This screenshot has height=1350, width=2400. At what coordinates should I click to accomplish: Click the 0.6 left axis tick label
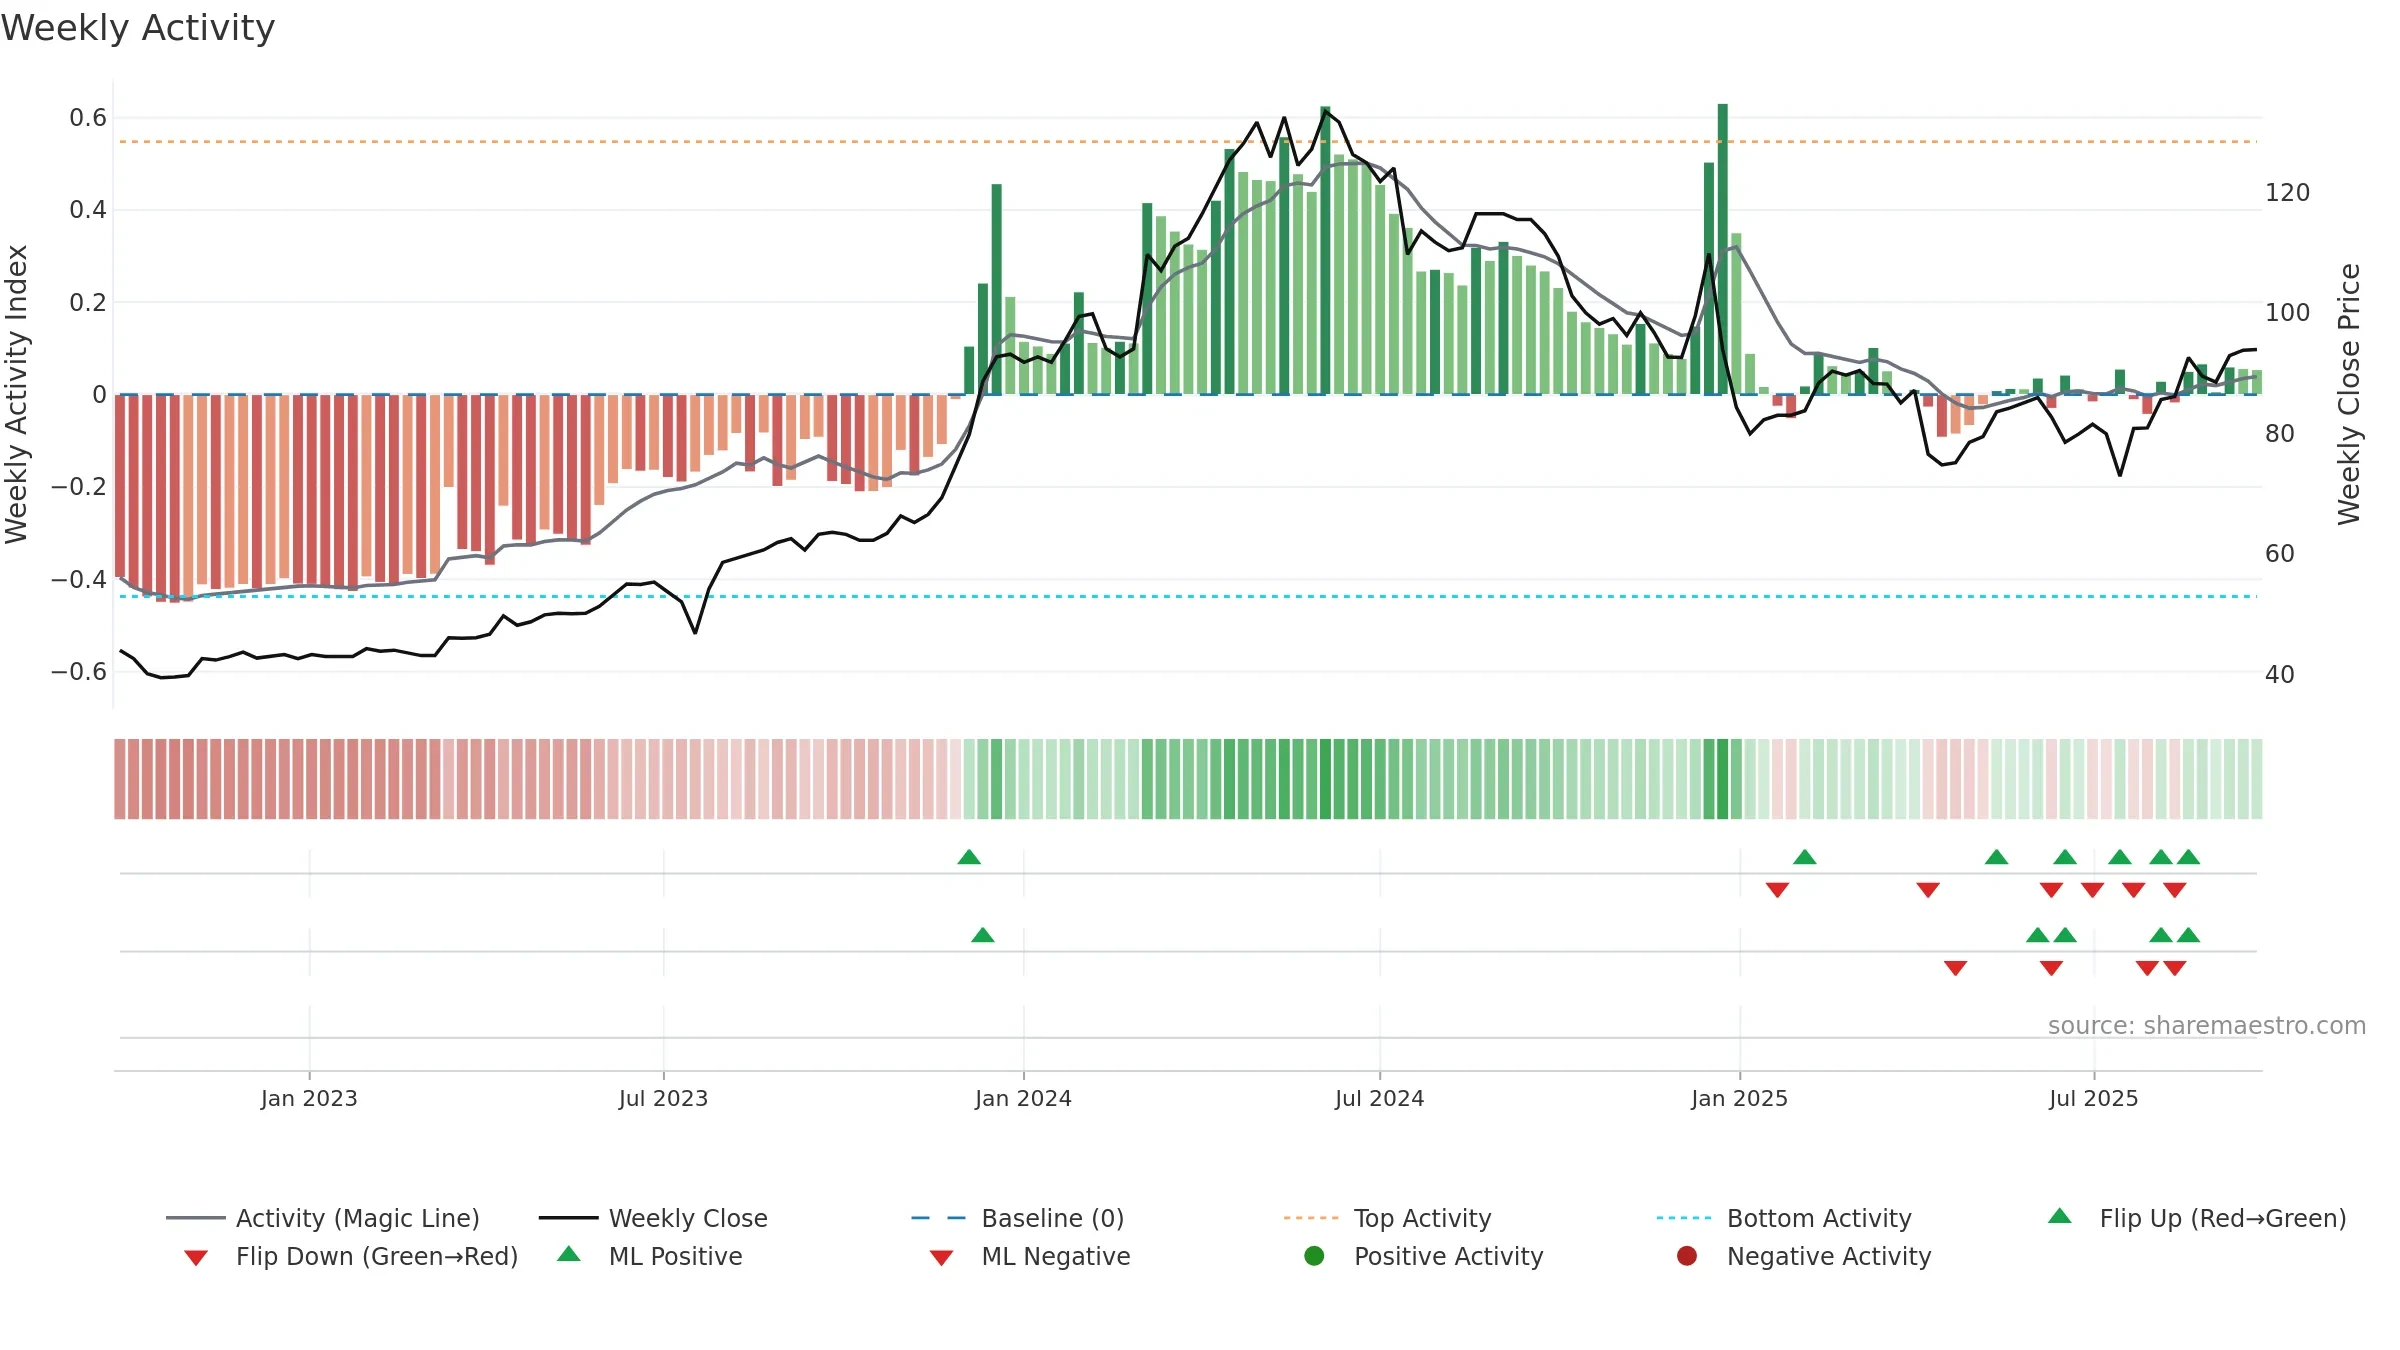(88, 118)
